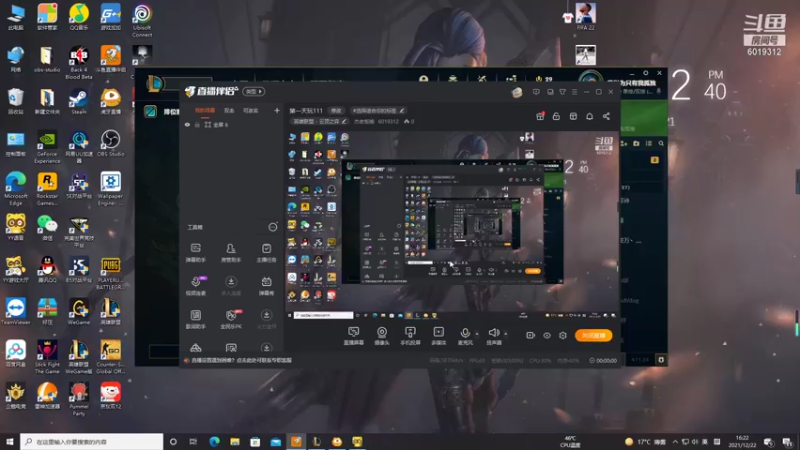Open the message icon in companion title bar

536,92
